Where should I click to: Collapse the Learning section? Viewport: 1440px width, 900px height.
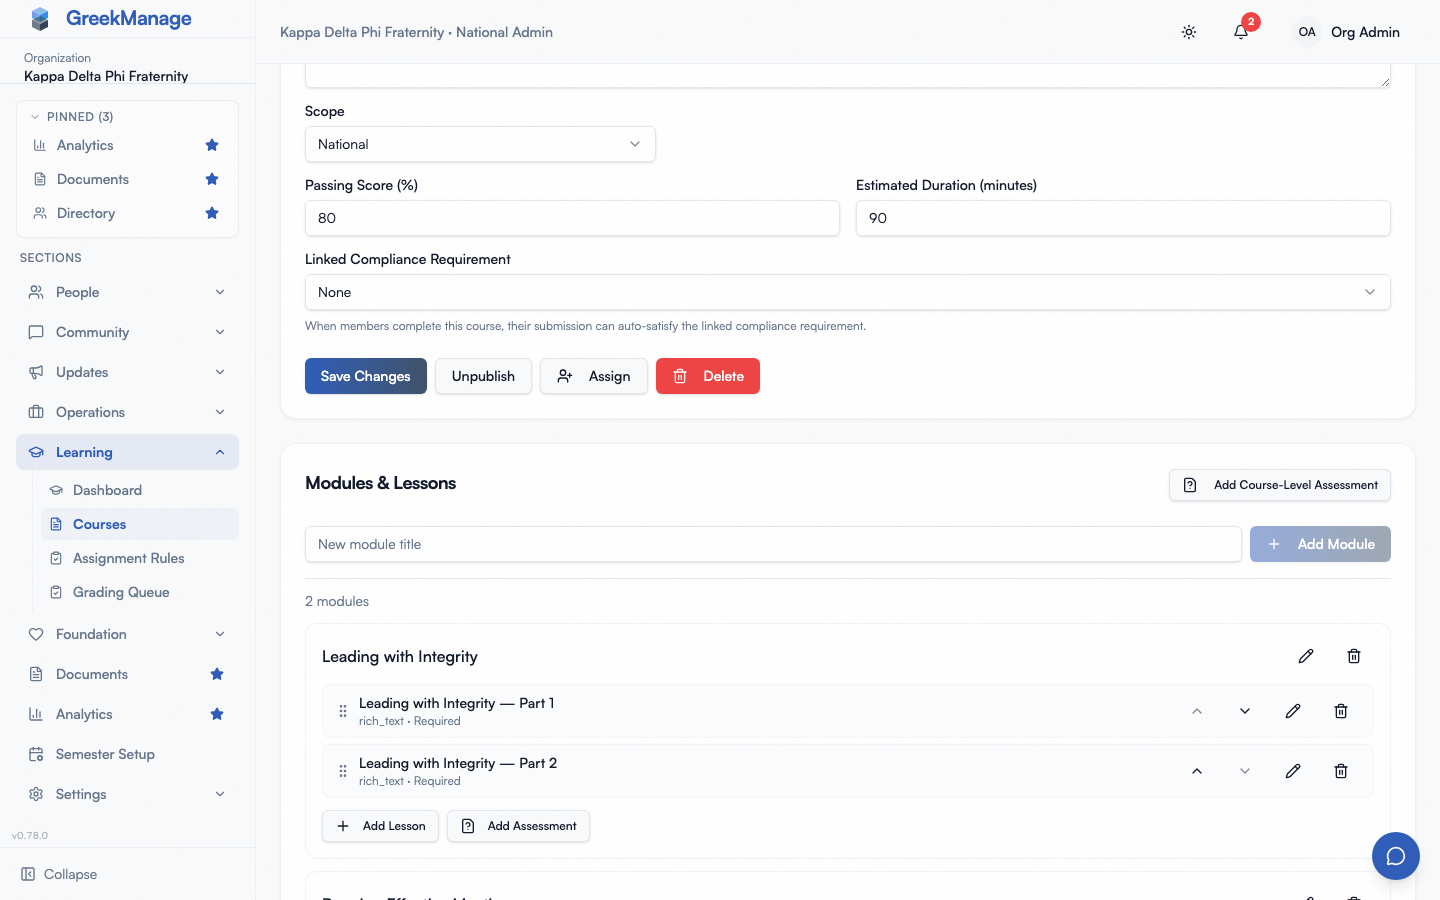point(128,452)
